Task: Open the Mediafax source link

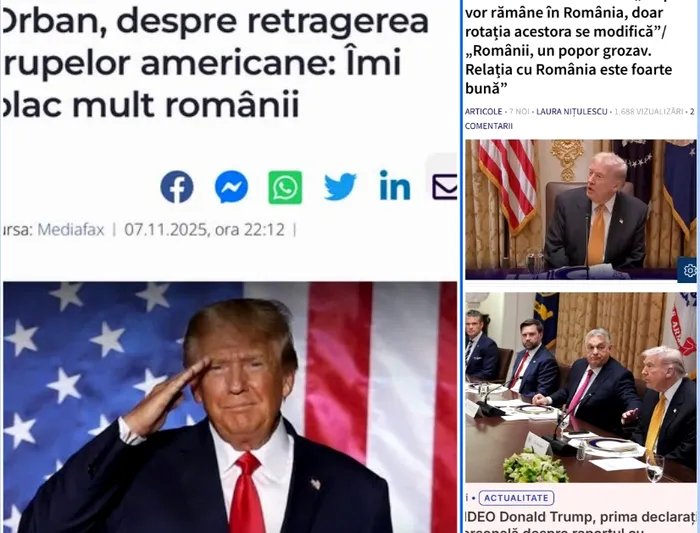Action: pos(71,229)
